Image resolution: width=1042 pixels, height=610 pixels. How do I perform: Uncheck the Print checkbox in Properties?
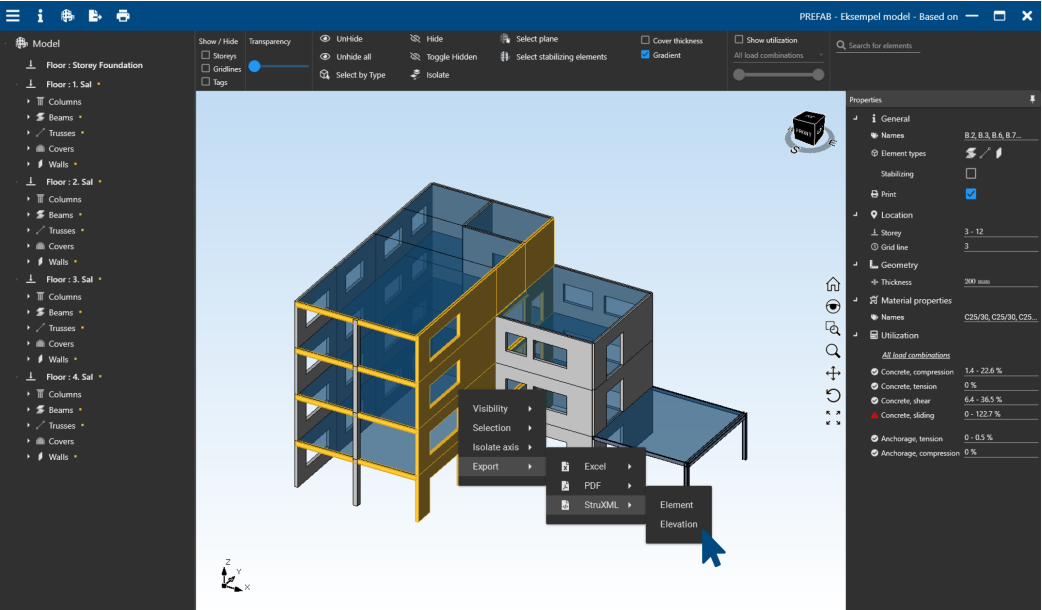coord(971,194)
